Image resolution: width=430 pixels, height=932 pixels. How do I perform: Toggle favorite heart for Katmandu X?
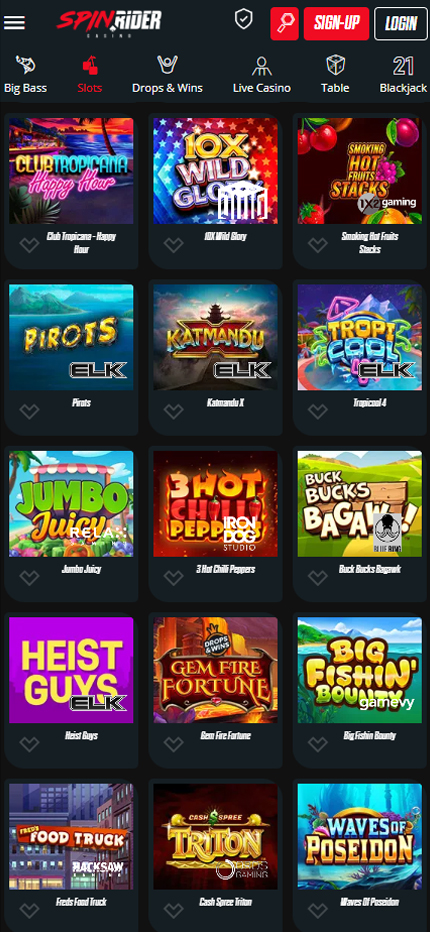click(174, 411)
